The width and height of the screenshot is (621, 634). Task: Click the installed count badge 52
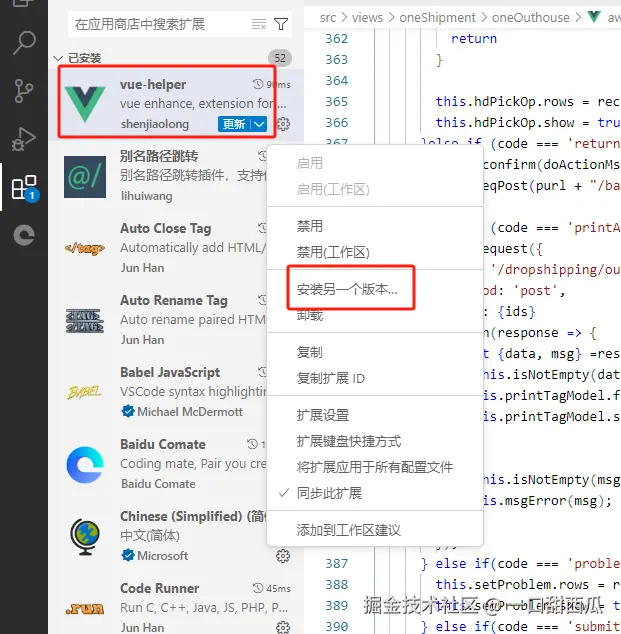point(280,58)
